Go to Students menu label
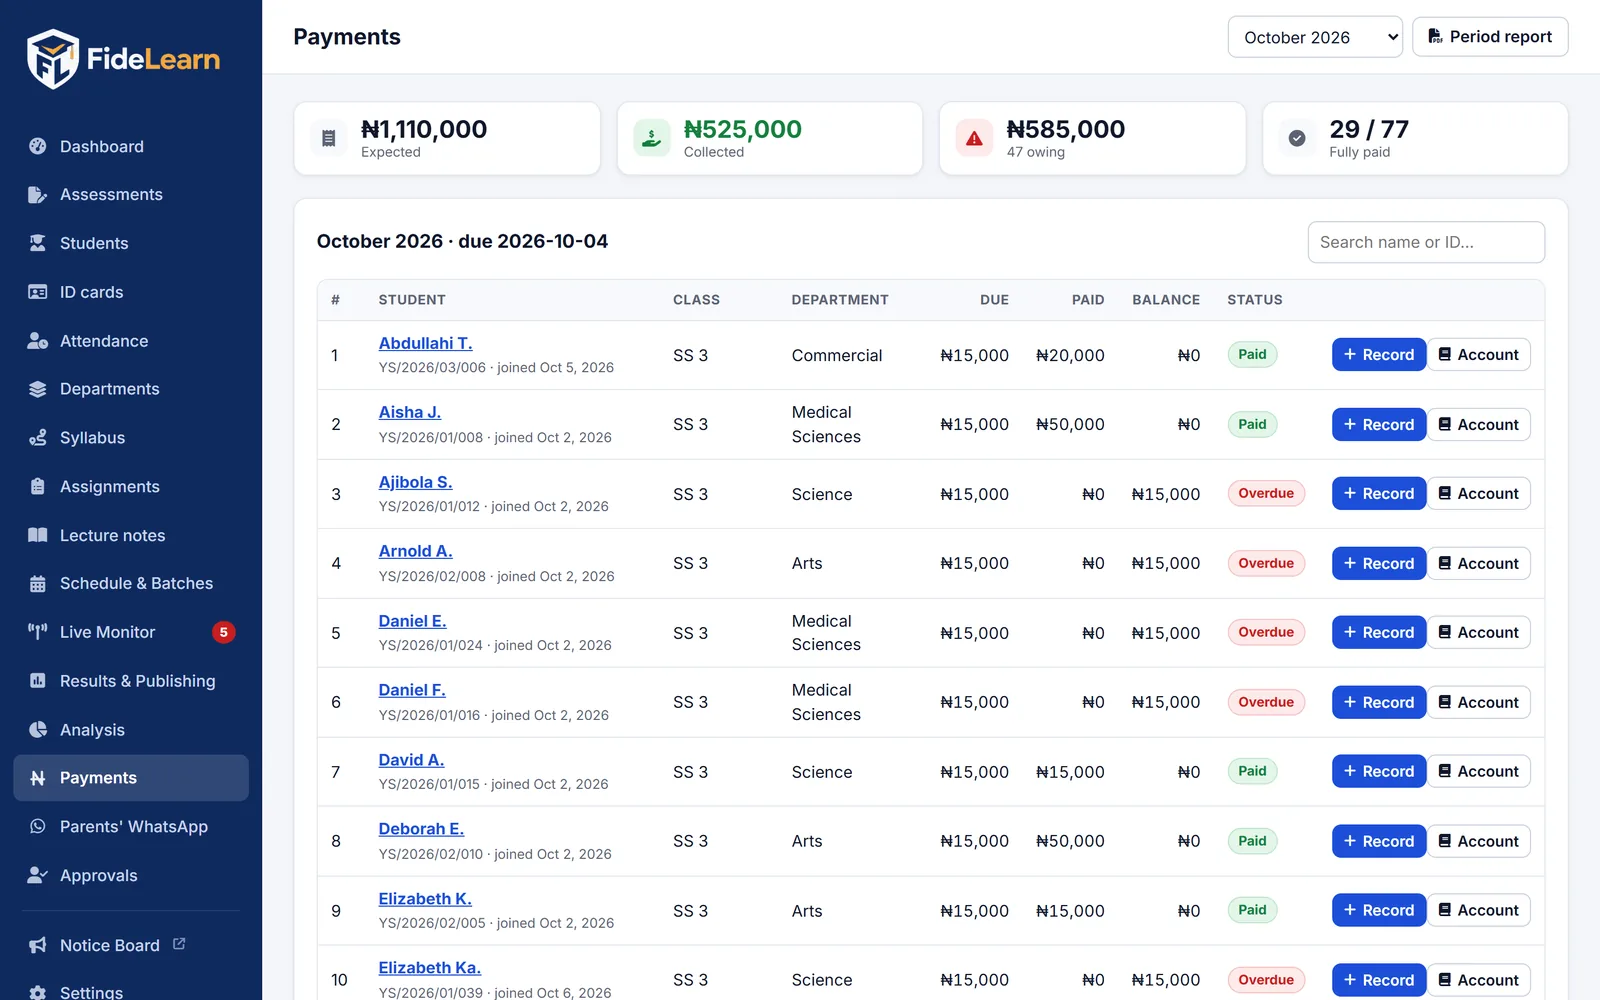 click(94, 243)
